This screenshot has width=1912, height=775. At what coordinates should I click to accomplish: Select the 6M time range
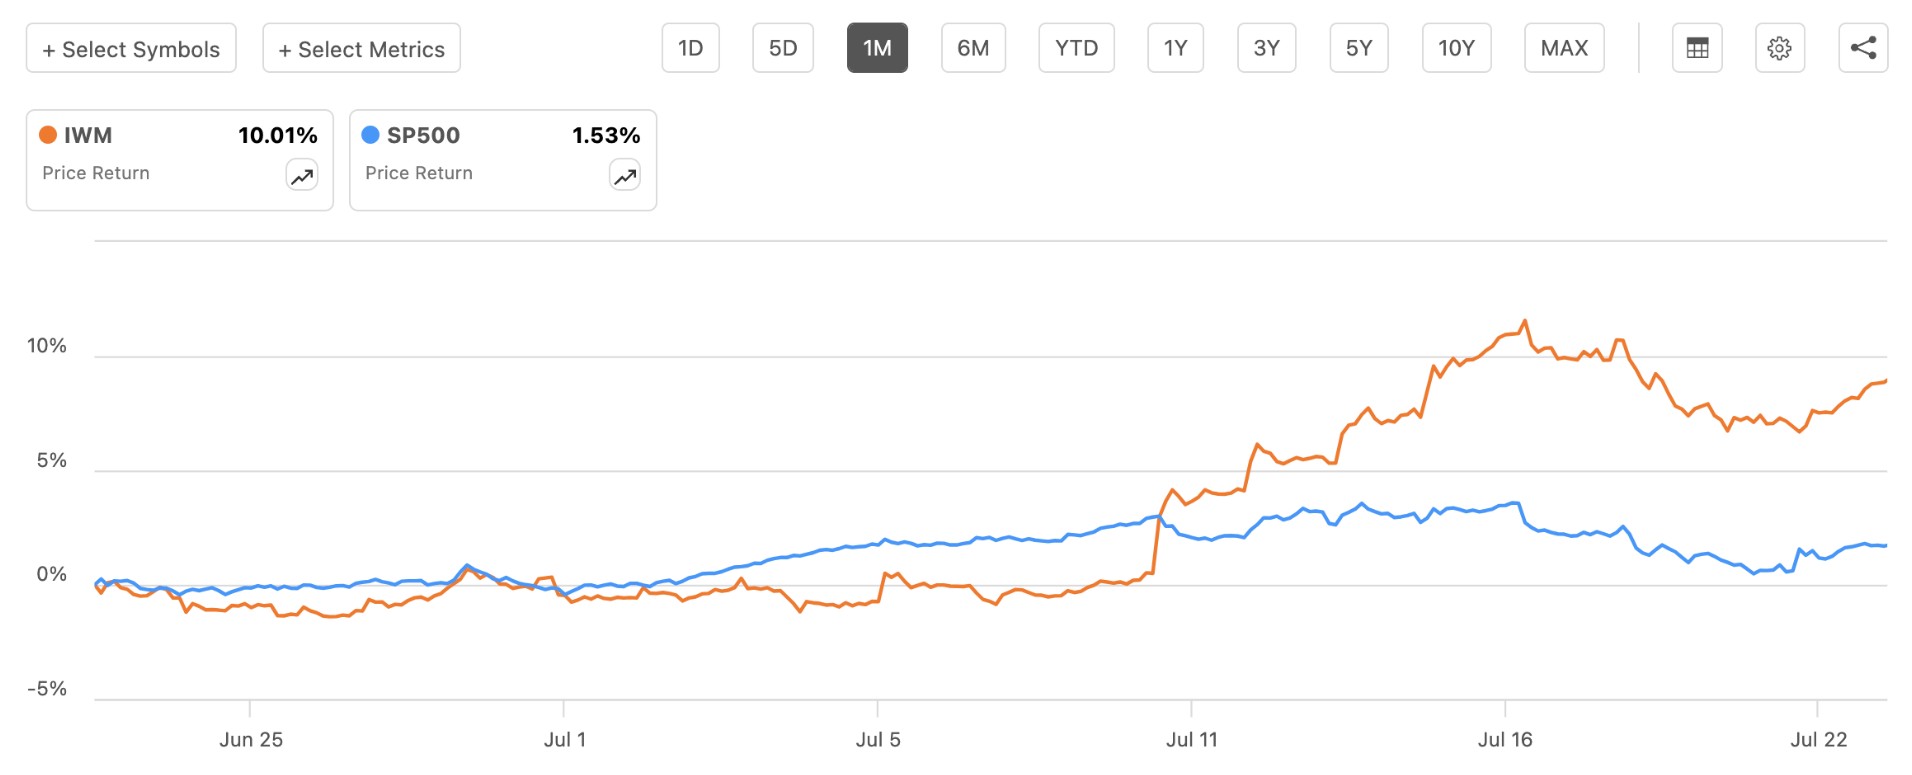click(973, 48)
